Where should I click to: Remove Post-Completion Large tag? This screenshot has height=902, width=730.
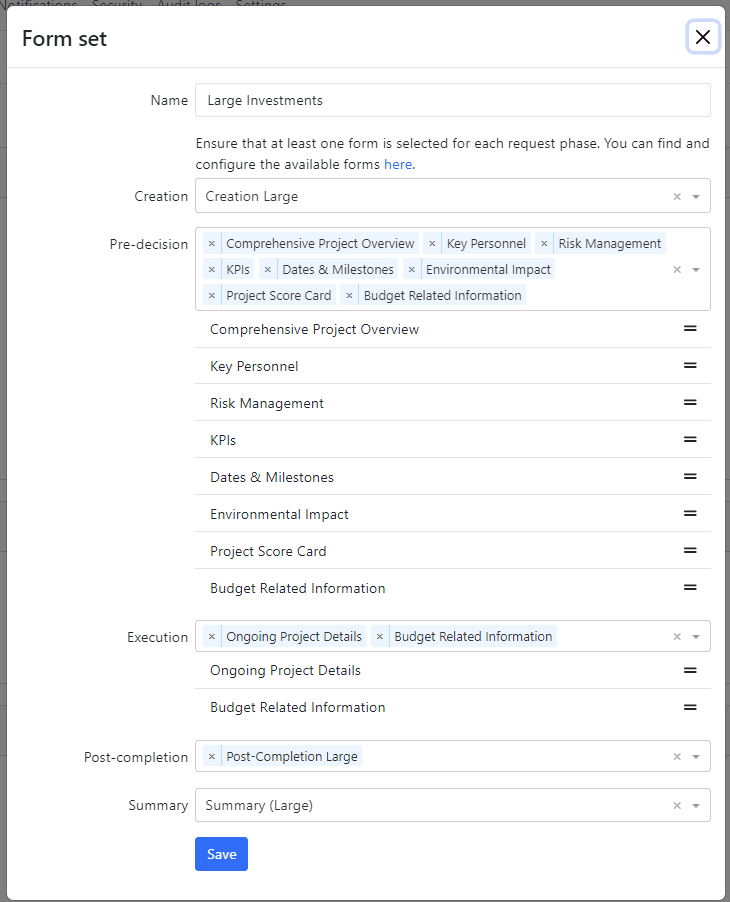click(x=212, y=756)
